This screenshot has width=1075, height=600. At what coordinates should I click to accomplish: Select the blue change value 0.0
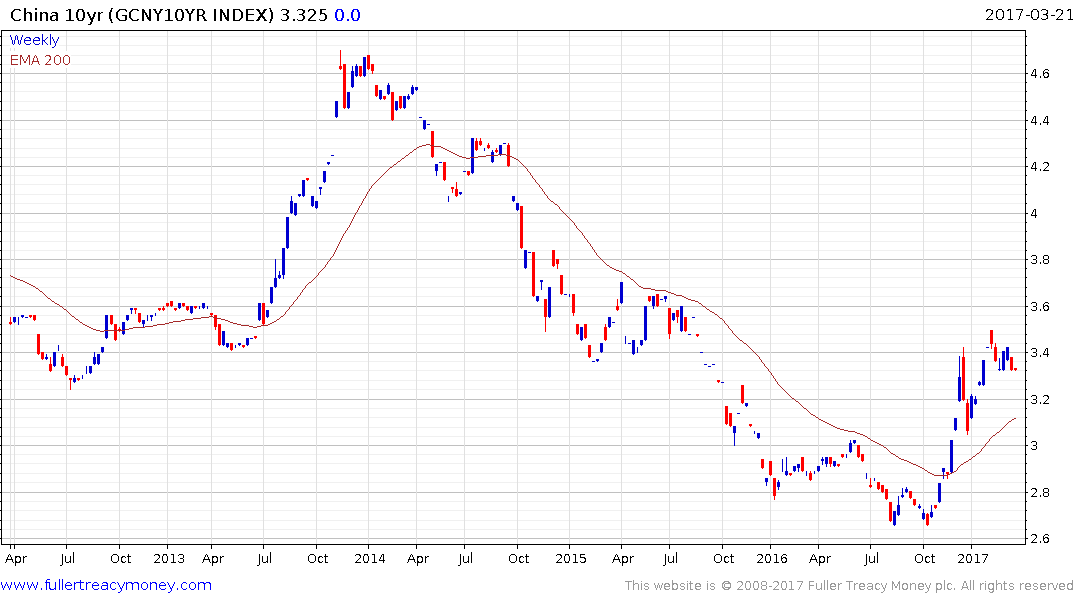(x=348, y=15)
